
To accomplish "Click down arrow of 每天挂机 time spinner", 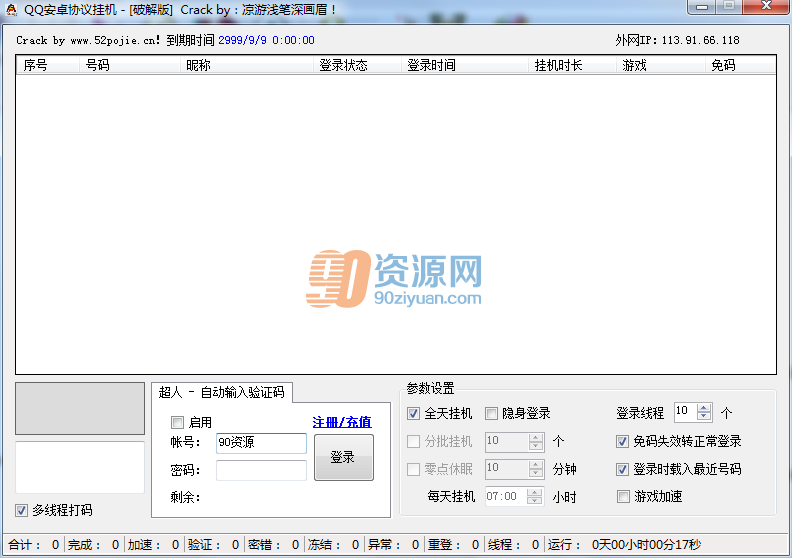I will click(x=534, y=500).
